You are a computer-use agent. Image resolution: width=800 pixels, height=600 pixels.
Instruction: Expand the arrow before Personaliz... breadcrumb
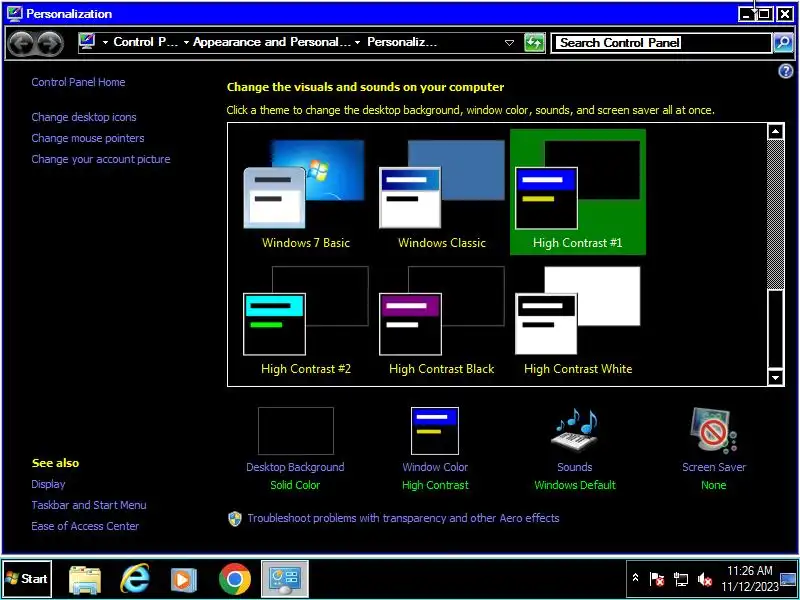(x=358, y=42)
